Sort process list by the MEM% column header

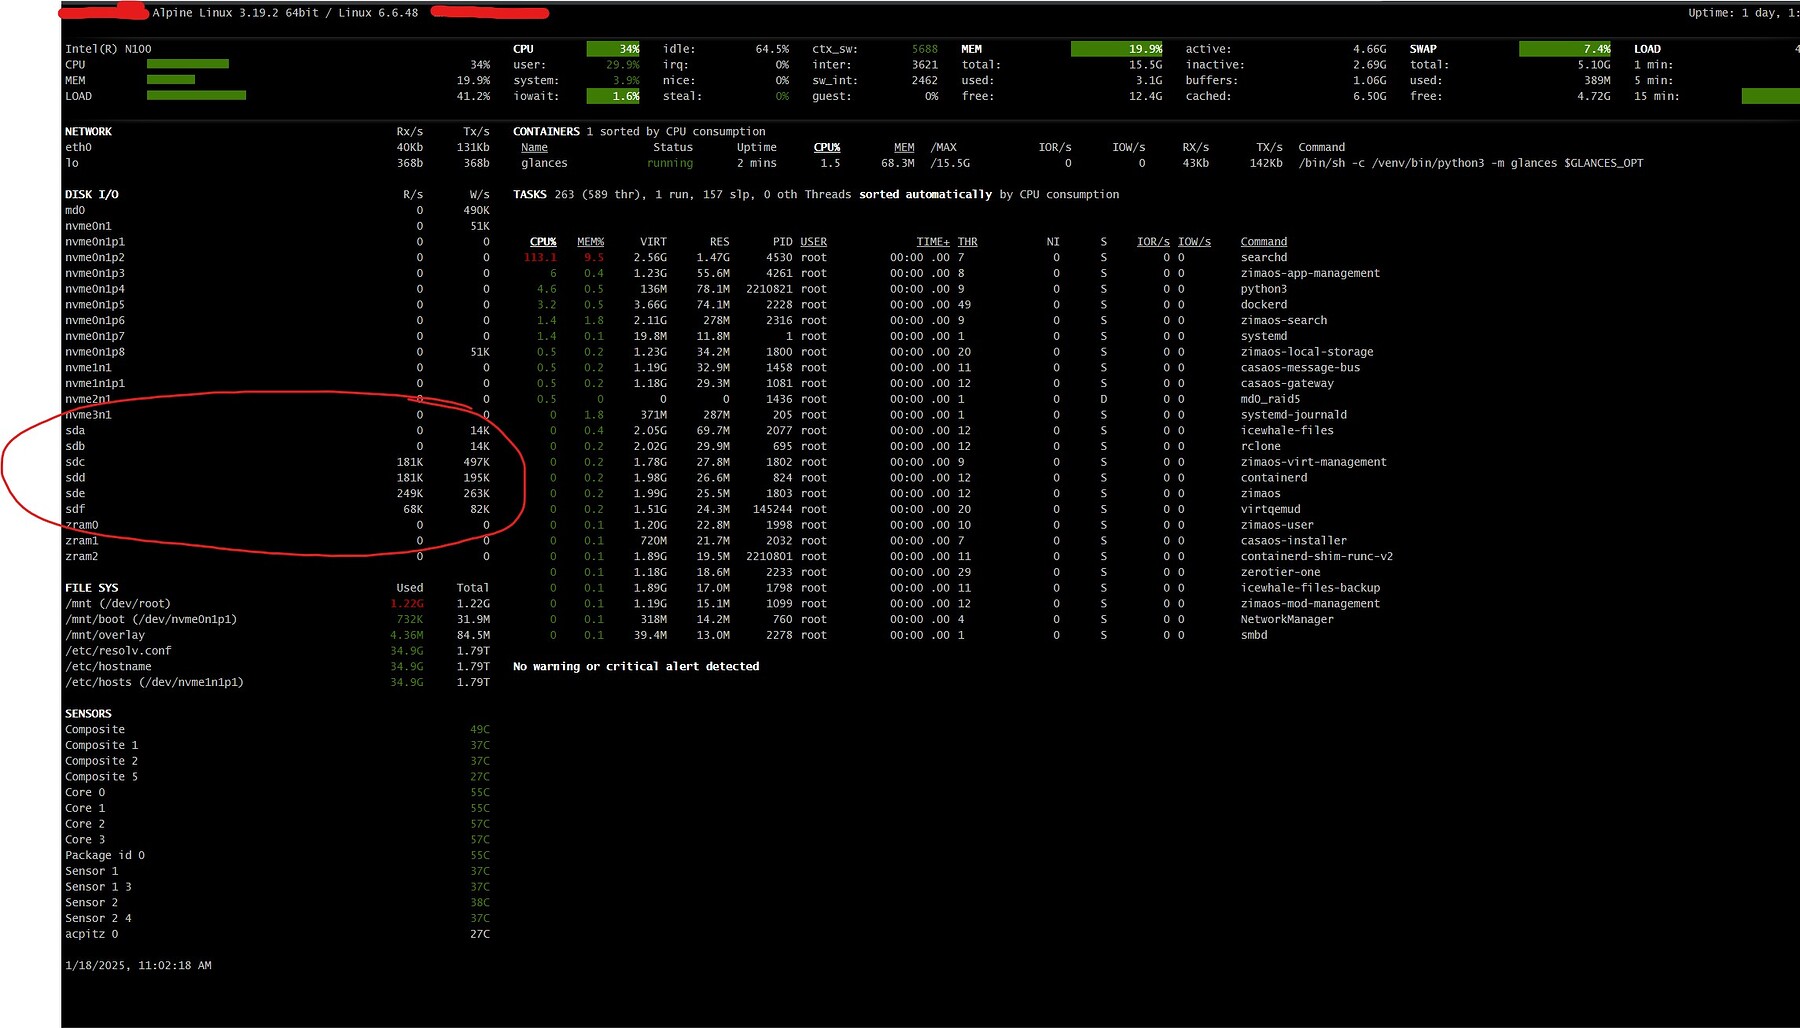(590, 242)
